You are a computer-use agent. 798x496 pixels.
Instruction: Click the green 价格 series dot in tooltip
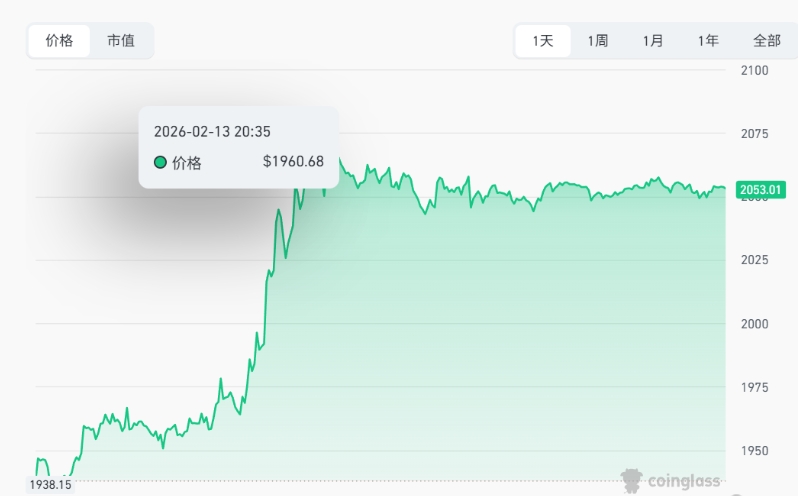160,162
